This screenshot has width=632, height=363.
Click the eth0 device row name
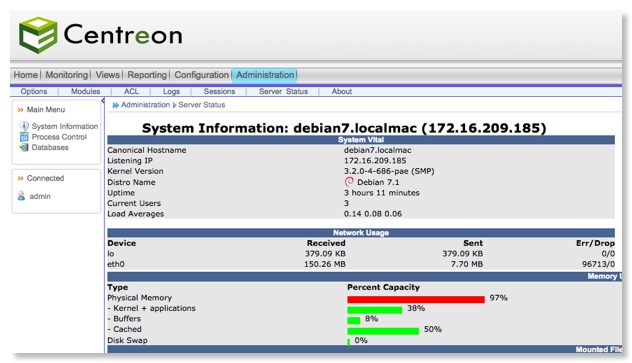point(116,264)
